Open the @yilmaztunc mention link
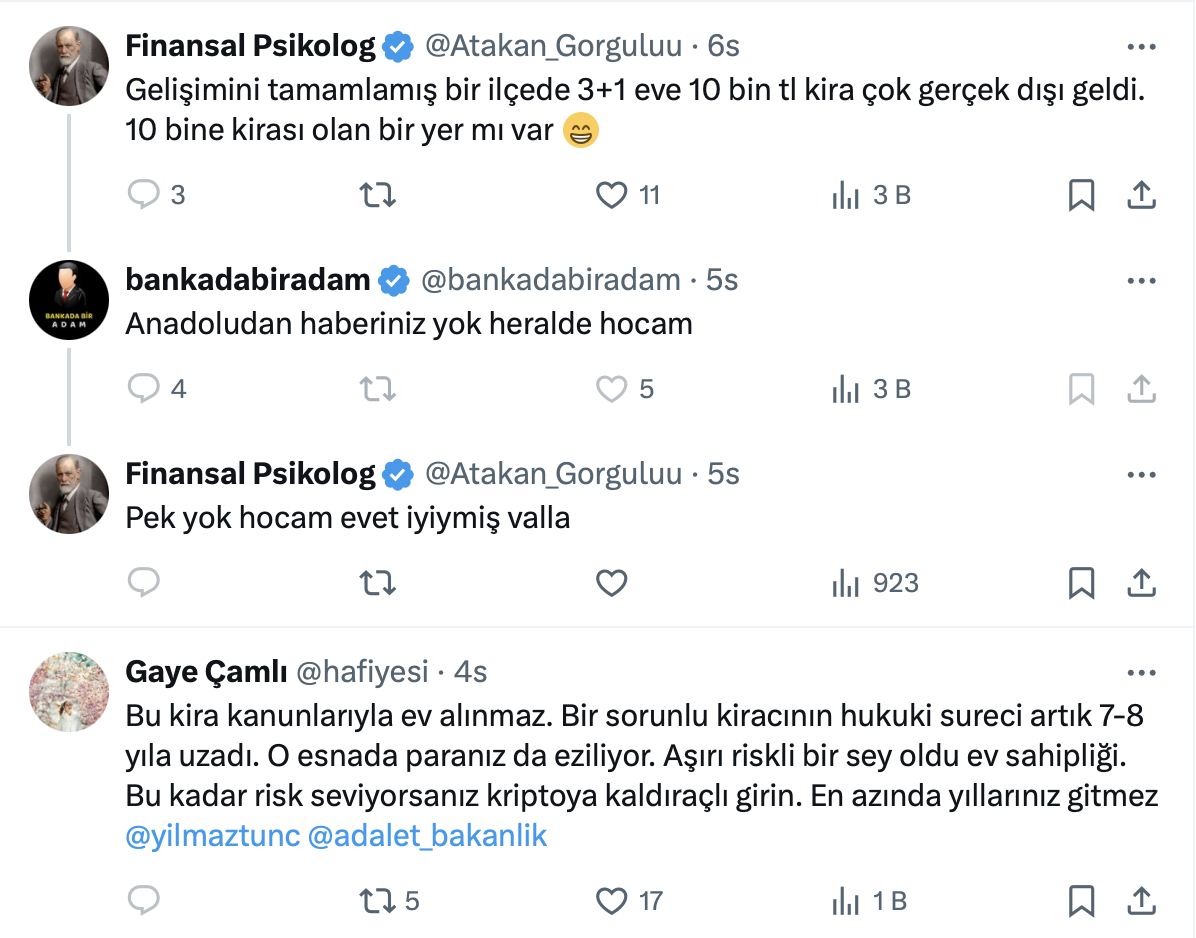The image size is (1196, 938). (x=213, y=835)
